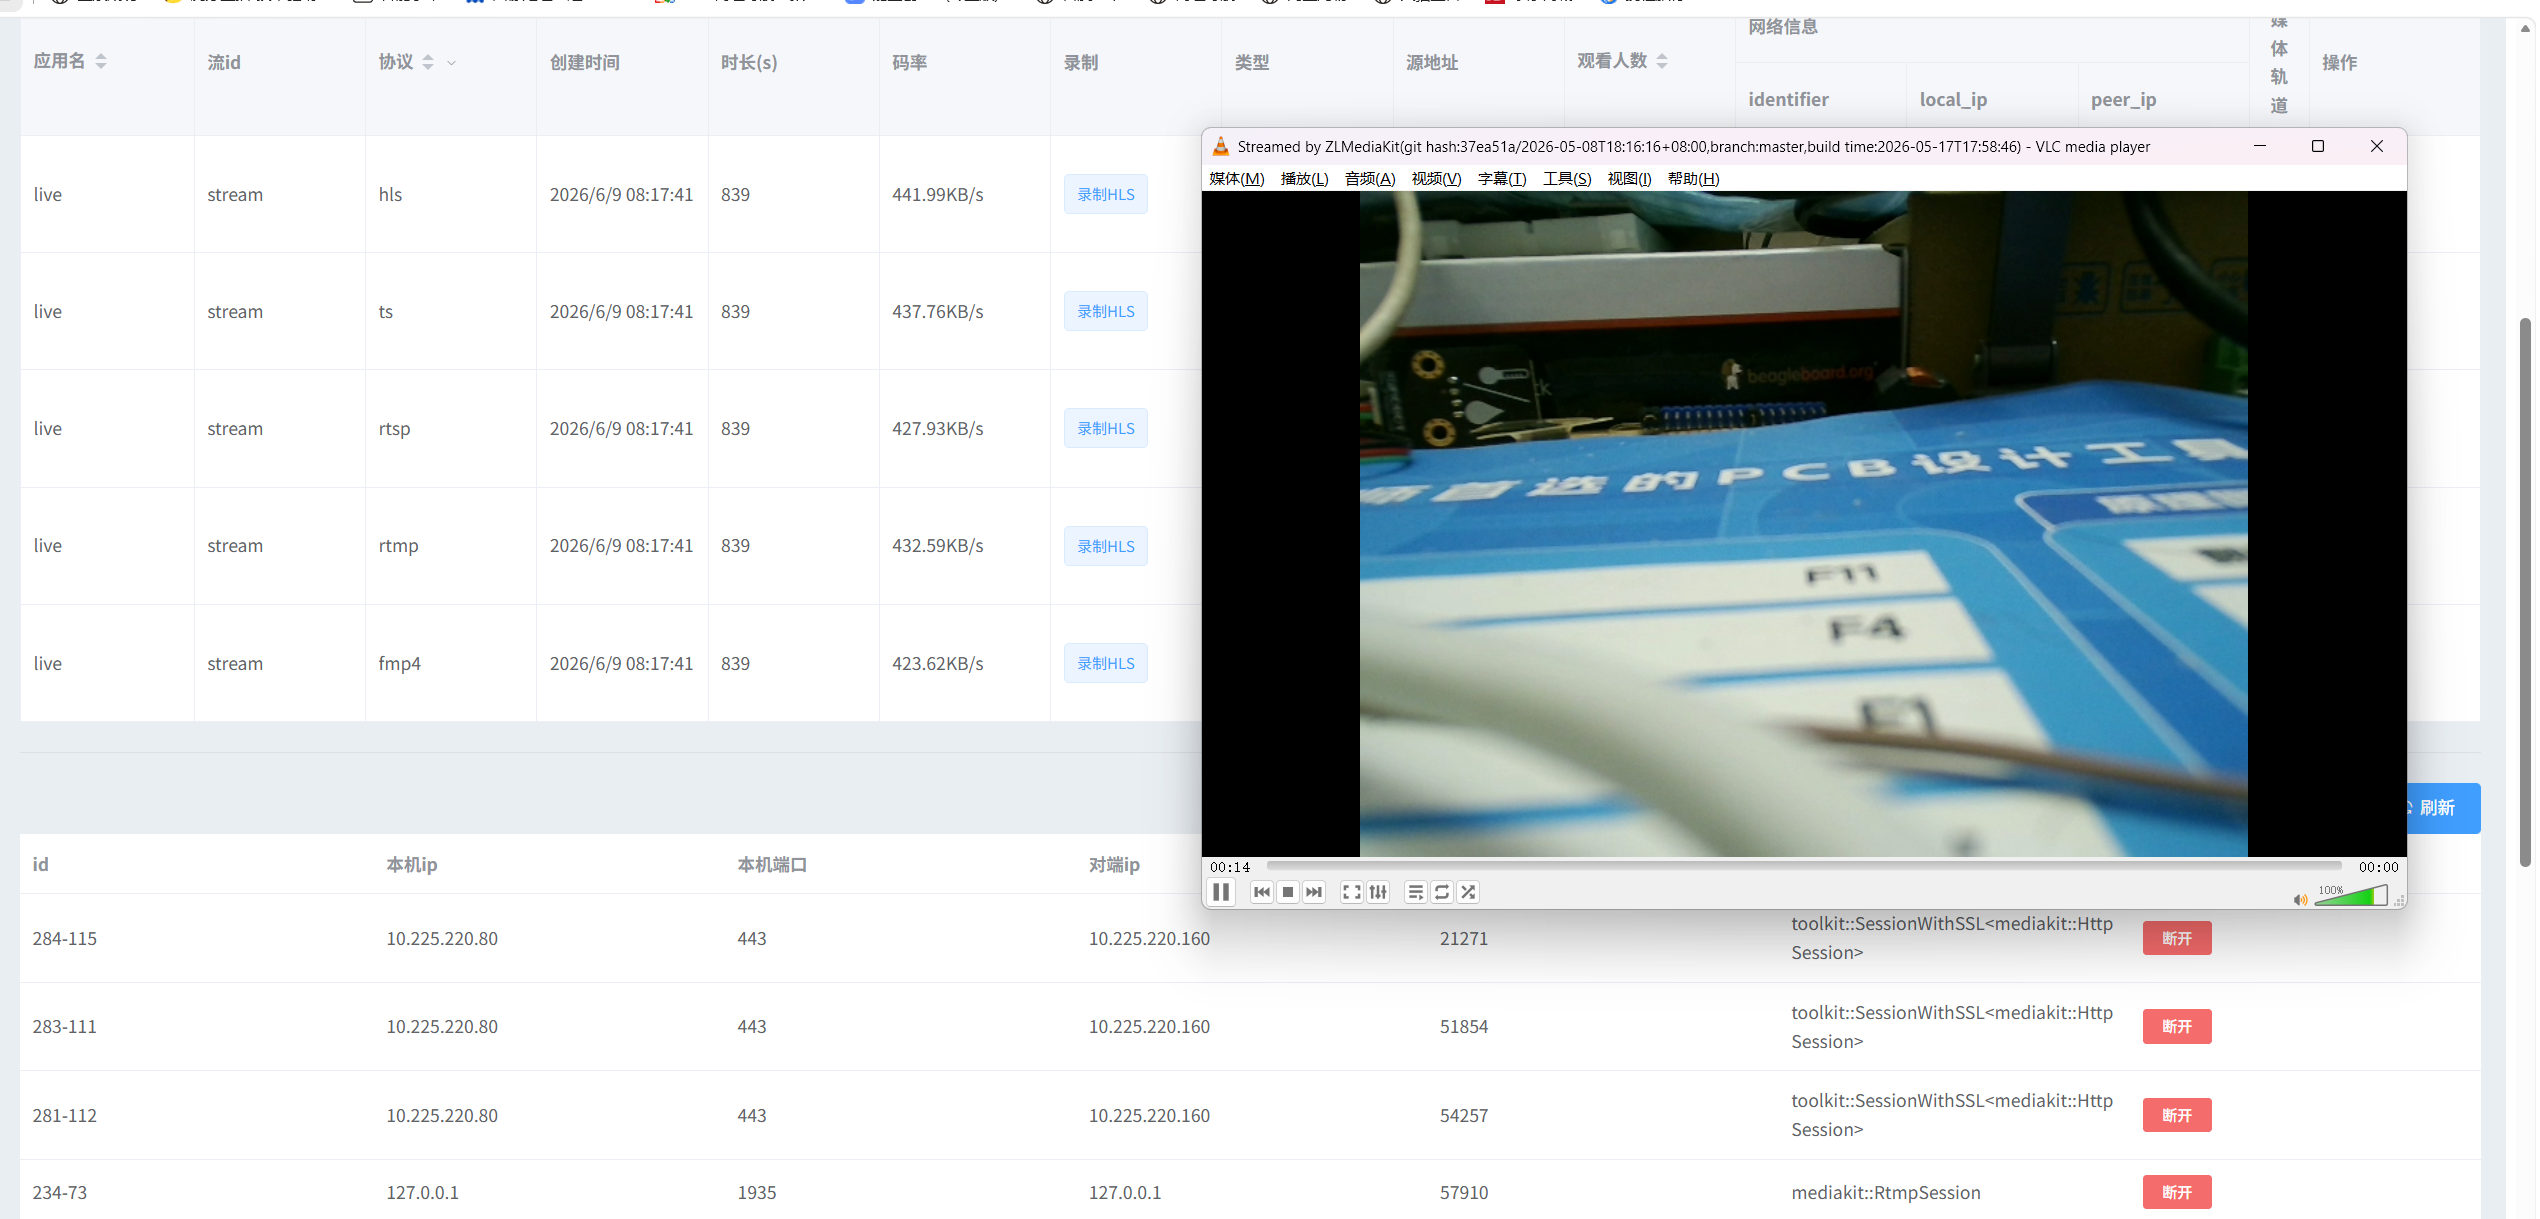The width and height of the screenshot is (2540, 1219).
Task: Click the blue 刷新 button
Action: [x=2443, y=808]
